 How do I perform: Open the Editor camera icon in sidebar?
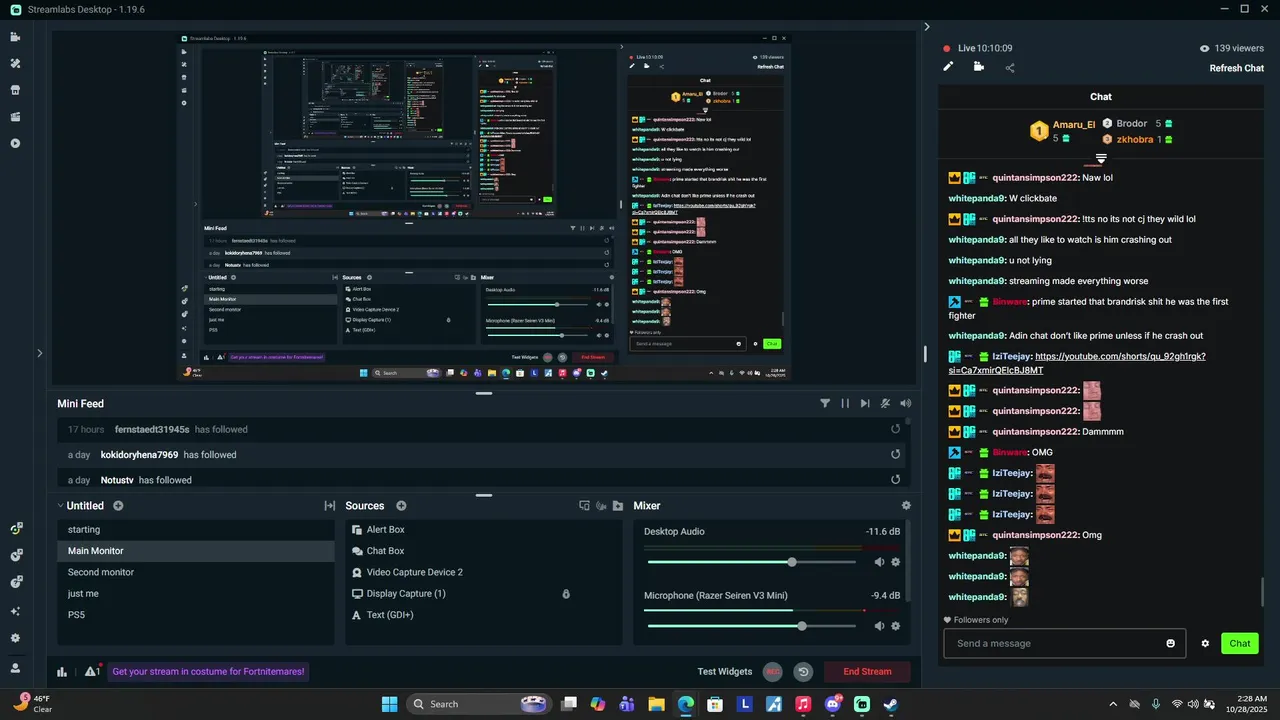click(x=15, y=37)
